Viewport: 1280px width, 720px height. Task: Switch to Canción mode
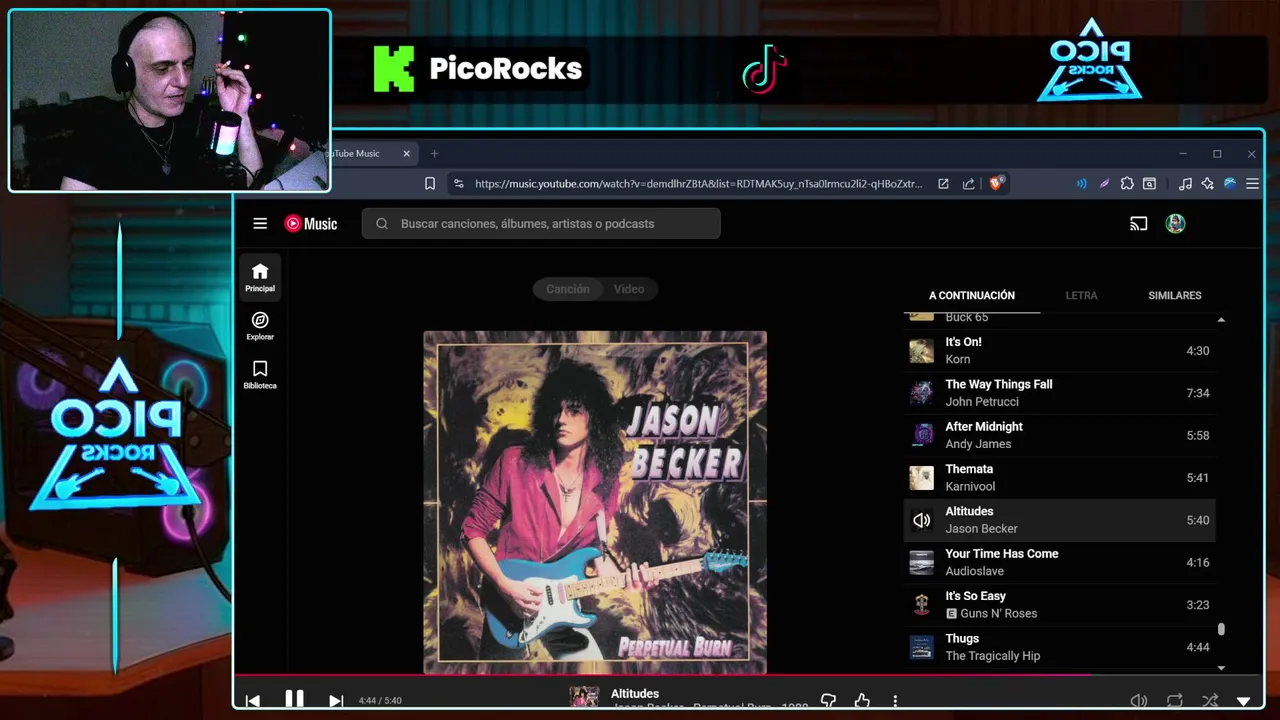click(x=568, y=289)
